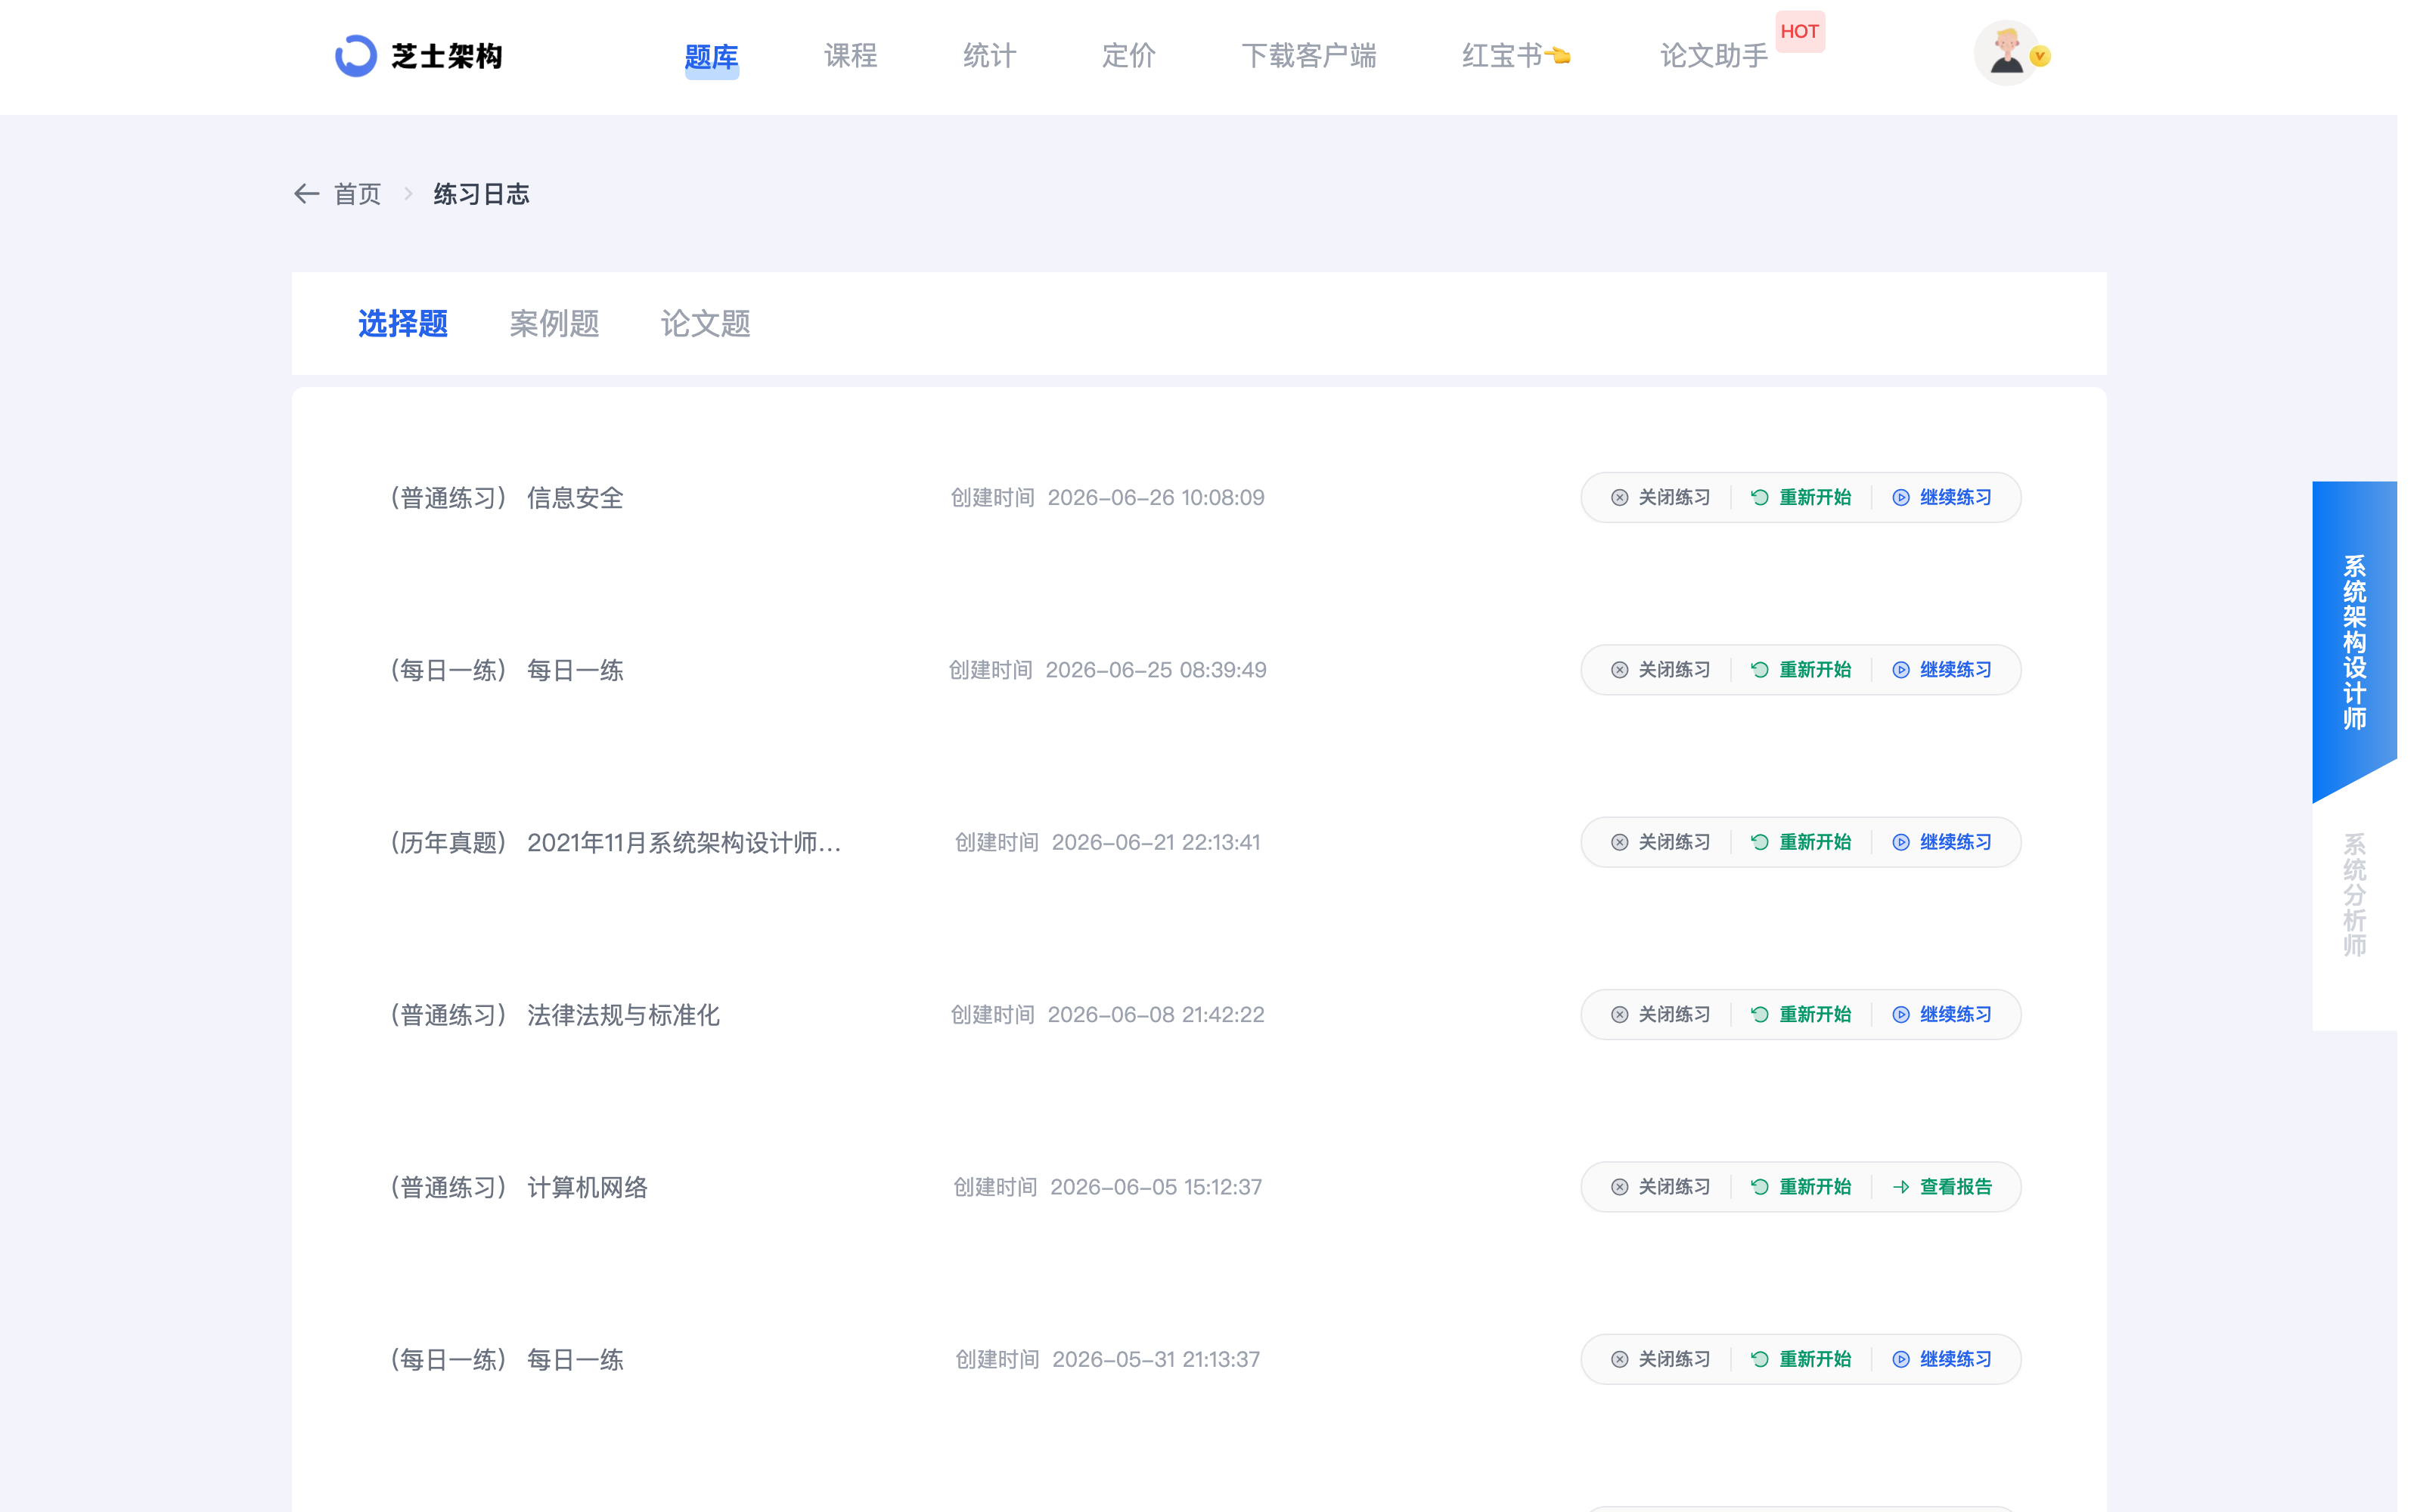Click restart icon for 2026-06-25 每日一练
The height and width of the screenshot is (1512, 2420).
click(x=1760, y=670)
